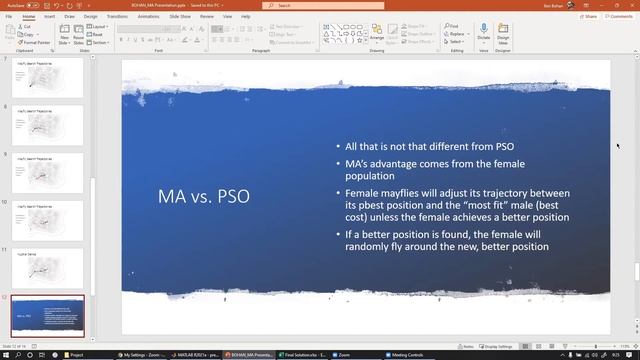640x360 pixels.
Task: Click the Replace button
Action: point(454,34)
